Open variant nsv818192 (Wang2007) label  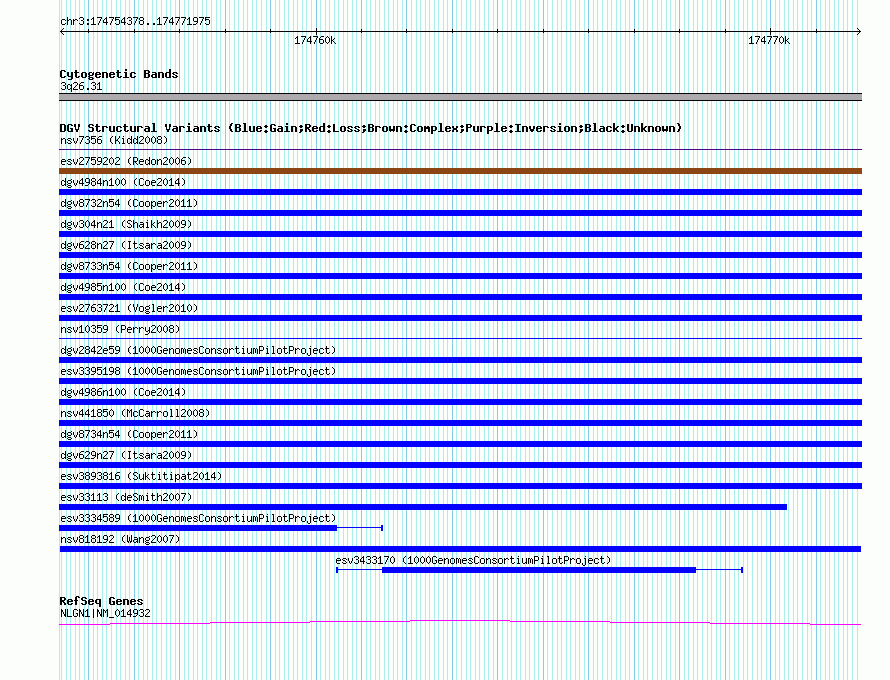click(x=120, y=539)
